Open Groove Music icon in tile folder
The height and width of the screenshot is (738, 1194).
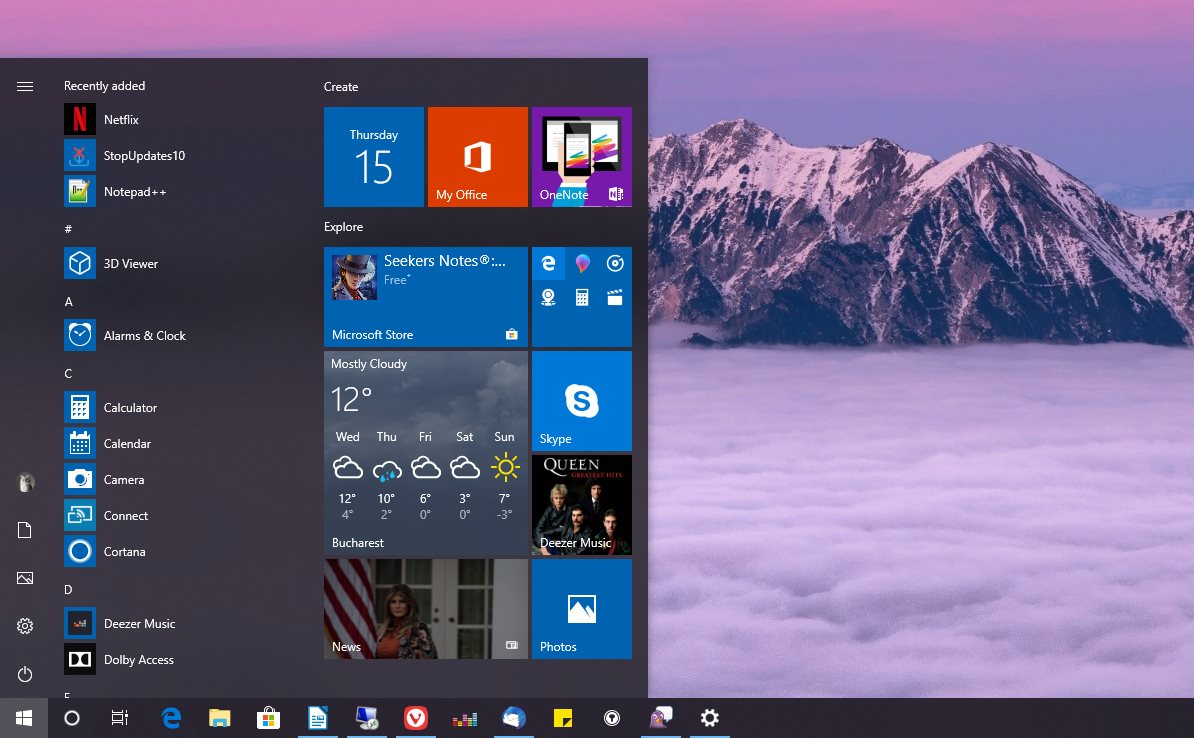[x=615, y=264]
